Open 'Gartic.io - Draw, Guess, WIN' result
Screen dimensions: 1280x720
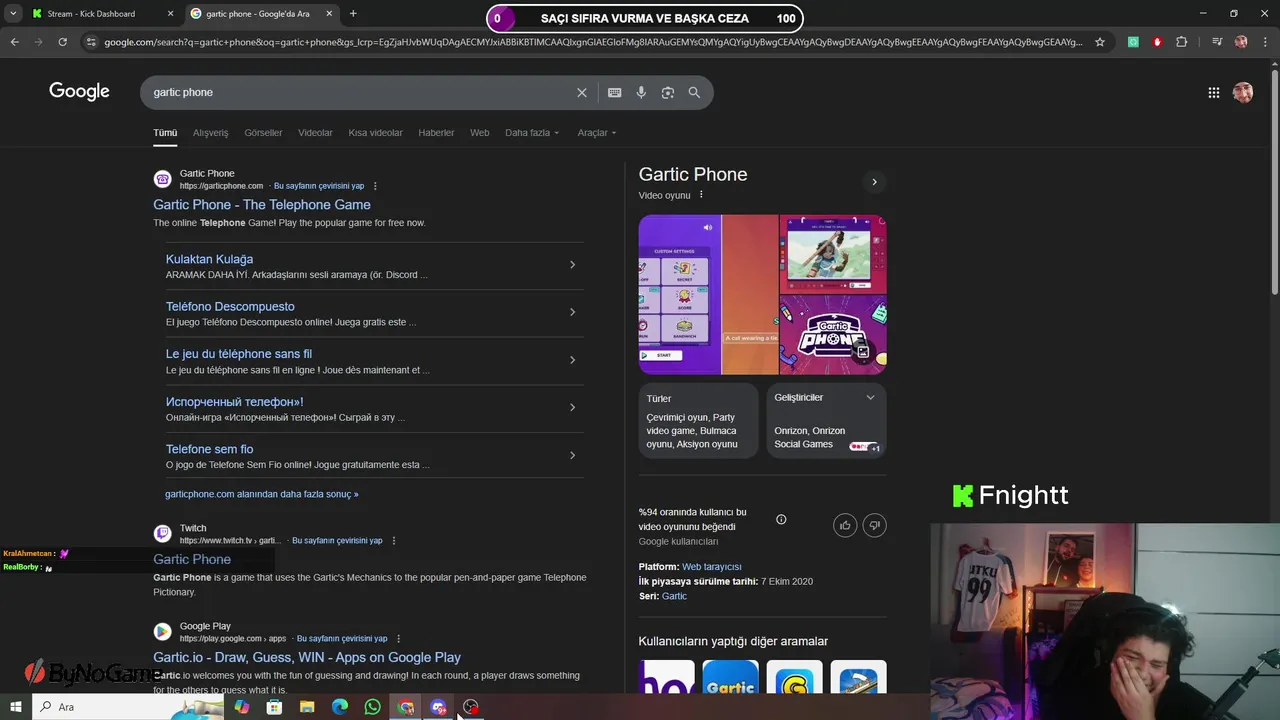(x=307, y=657)
